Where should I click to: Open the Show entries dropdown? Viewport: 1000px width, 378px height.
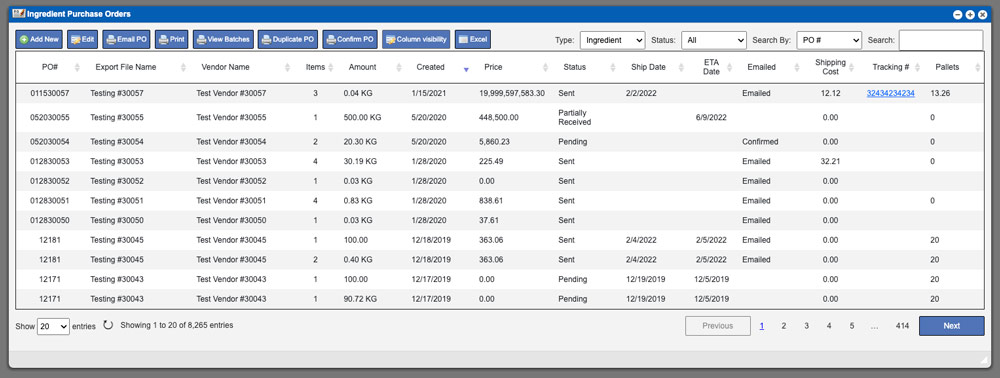[53, 326]
